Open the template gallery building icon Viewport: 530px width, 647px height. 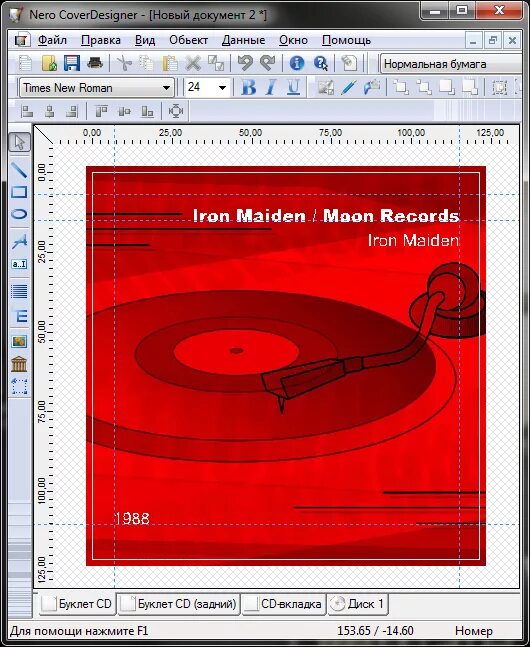click(x=19, y=364)
